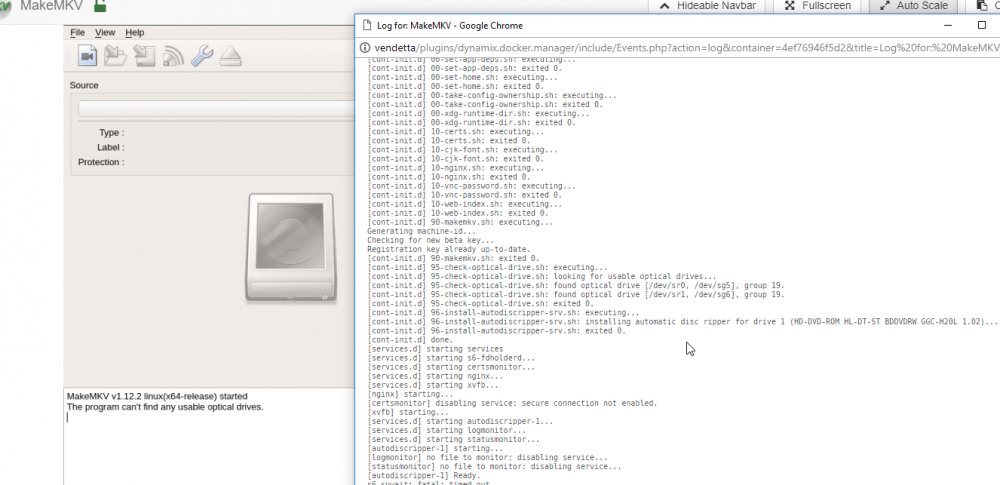Click '90-makemkv.sh: exited 0.' log line
This screenshot has height=485, width=1000.
pyautogui.click(x=455, y=258)
